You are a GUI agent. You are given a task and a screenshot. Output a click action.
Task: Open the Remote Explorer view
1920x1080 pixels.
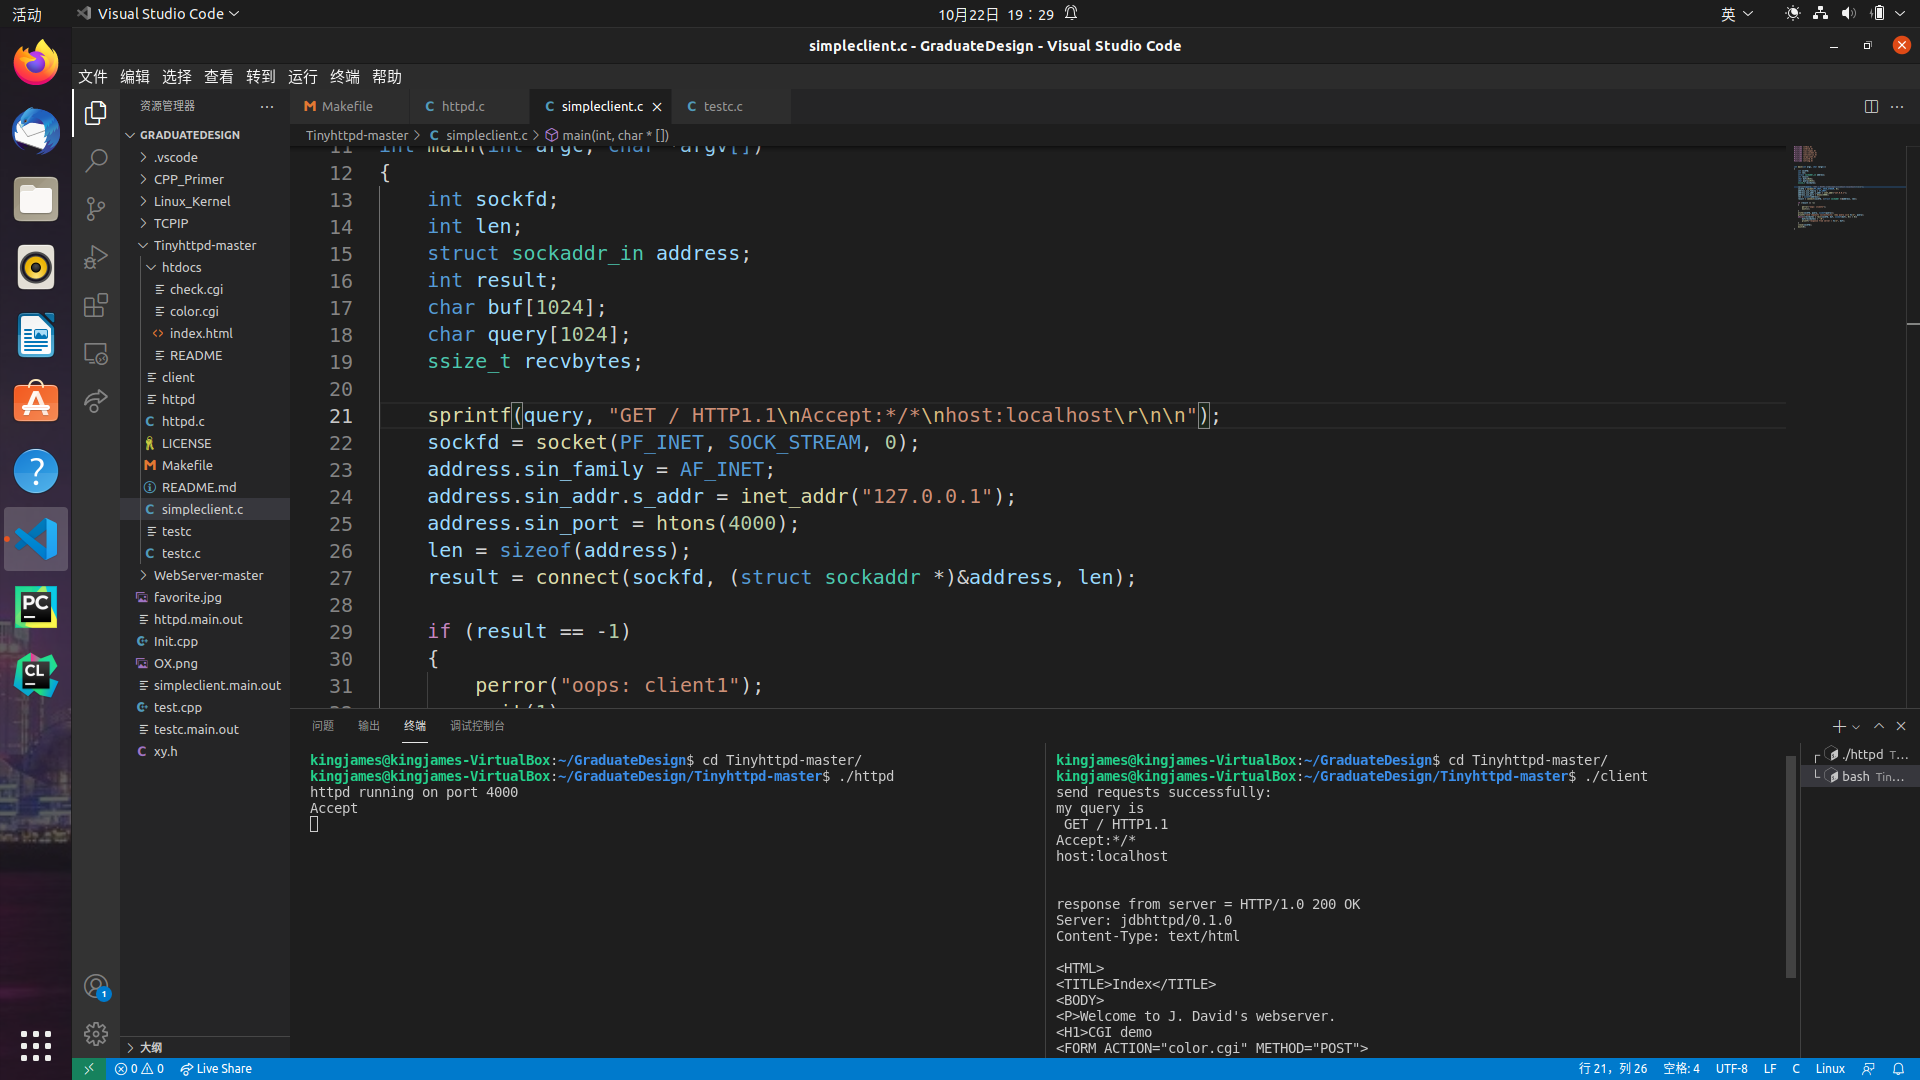click(96, 353)
